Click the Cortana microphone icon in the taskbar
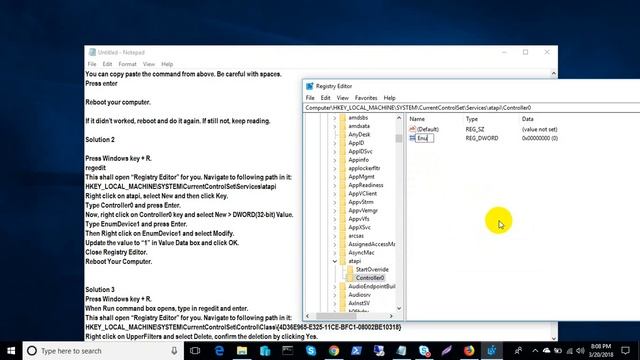 click(174, 351)
